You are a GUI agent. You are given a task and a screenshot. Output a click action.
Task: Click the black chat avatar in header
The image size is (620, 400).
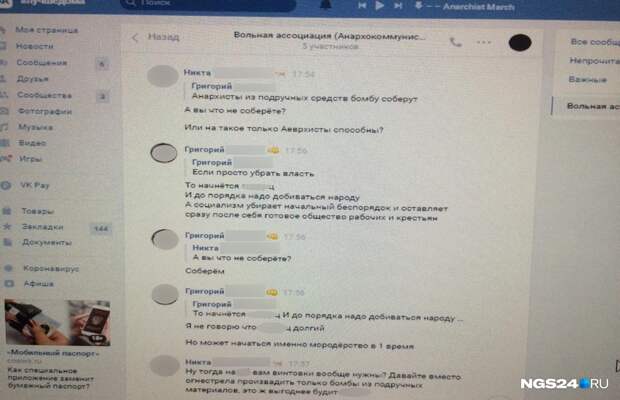(x=520, y=42)
